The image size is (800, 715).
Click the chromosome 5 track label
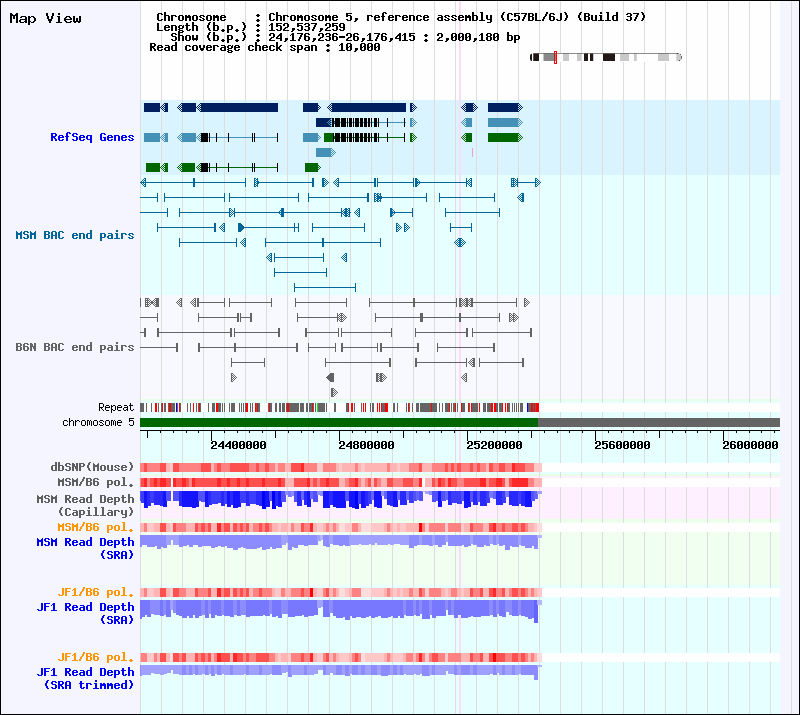tap(98, 422)
